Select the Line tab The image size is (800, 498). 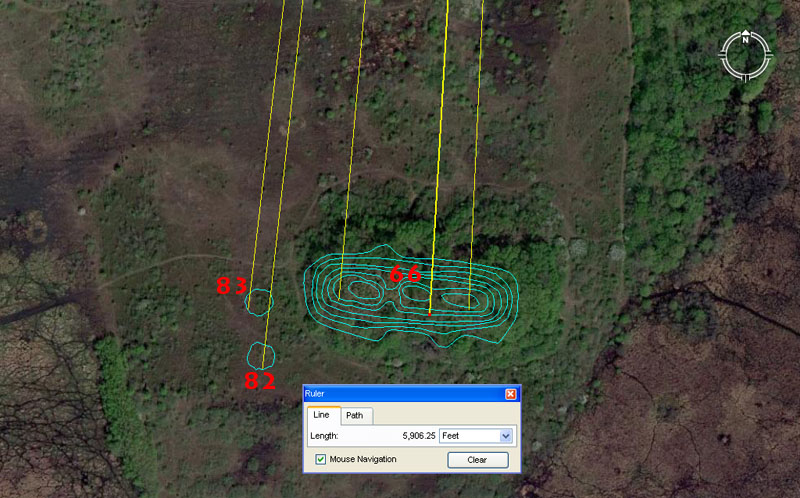coord(321,415)
